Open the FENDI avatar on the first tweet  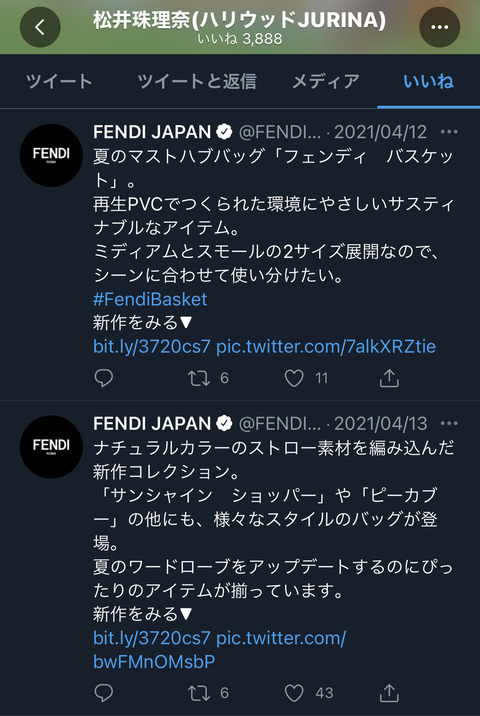(x=51, y=155)
